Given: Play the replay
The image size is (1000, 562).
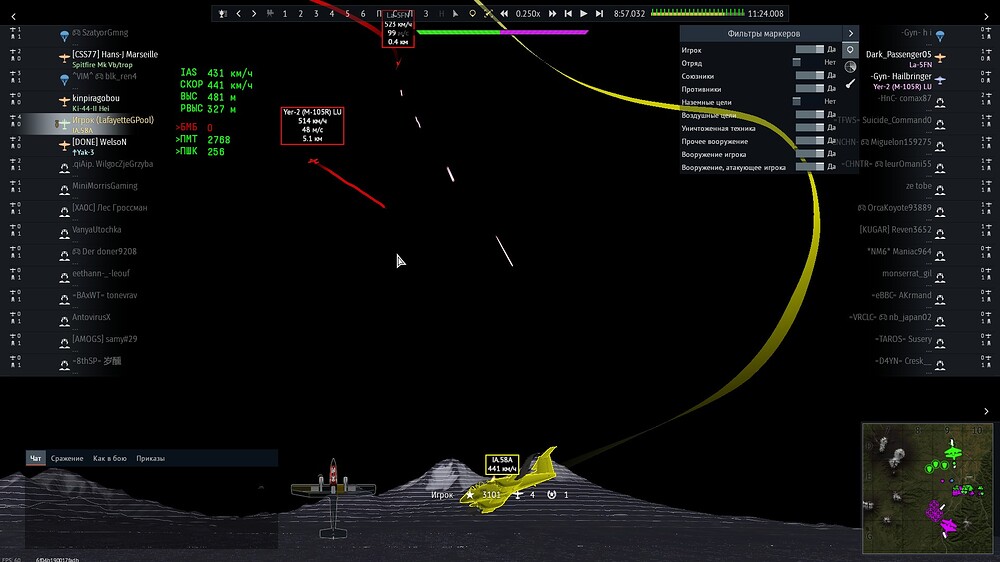Looking at the screenshot, I should [584, 13].
